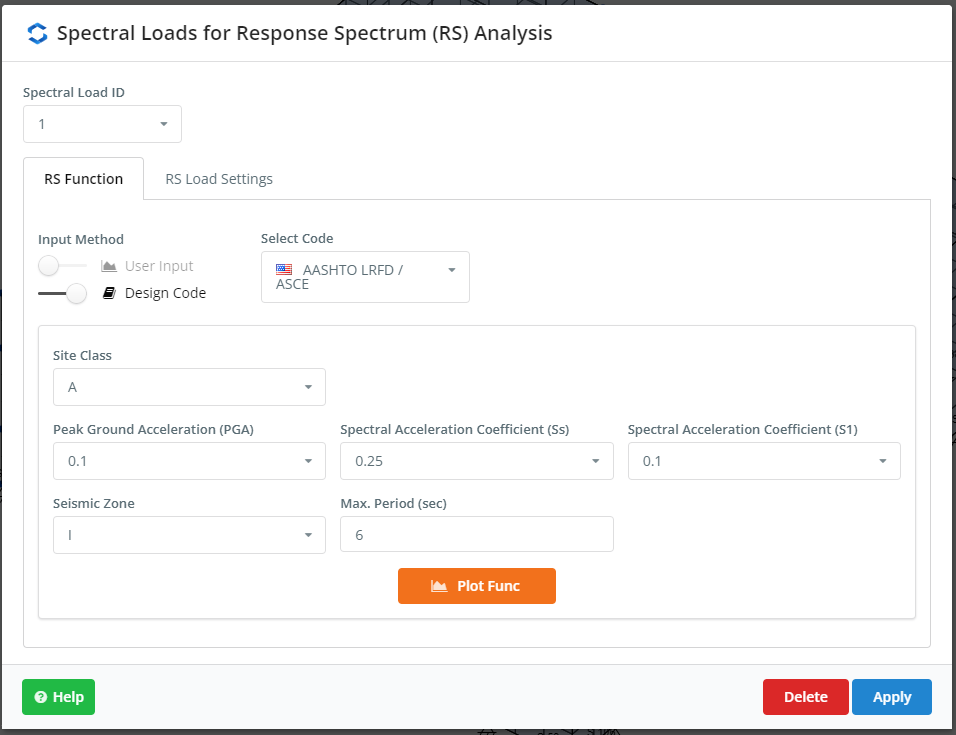Screen dimensions: 956x735
Task: Click the Design Code book icon
Action: pyautogui.click(x=109, y=293)
